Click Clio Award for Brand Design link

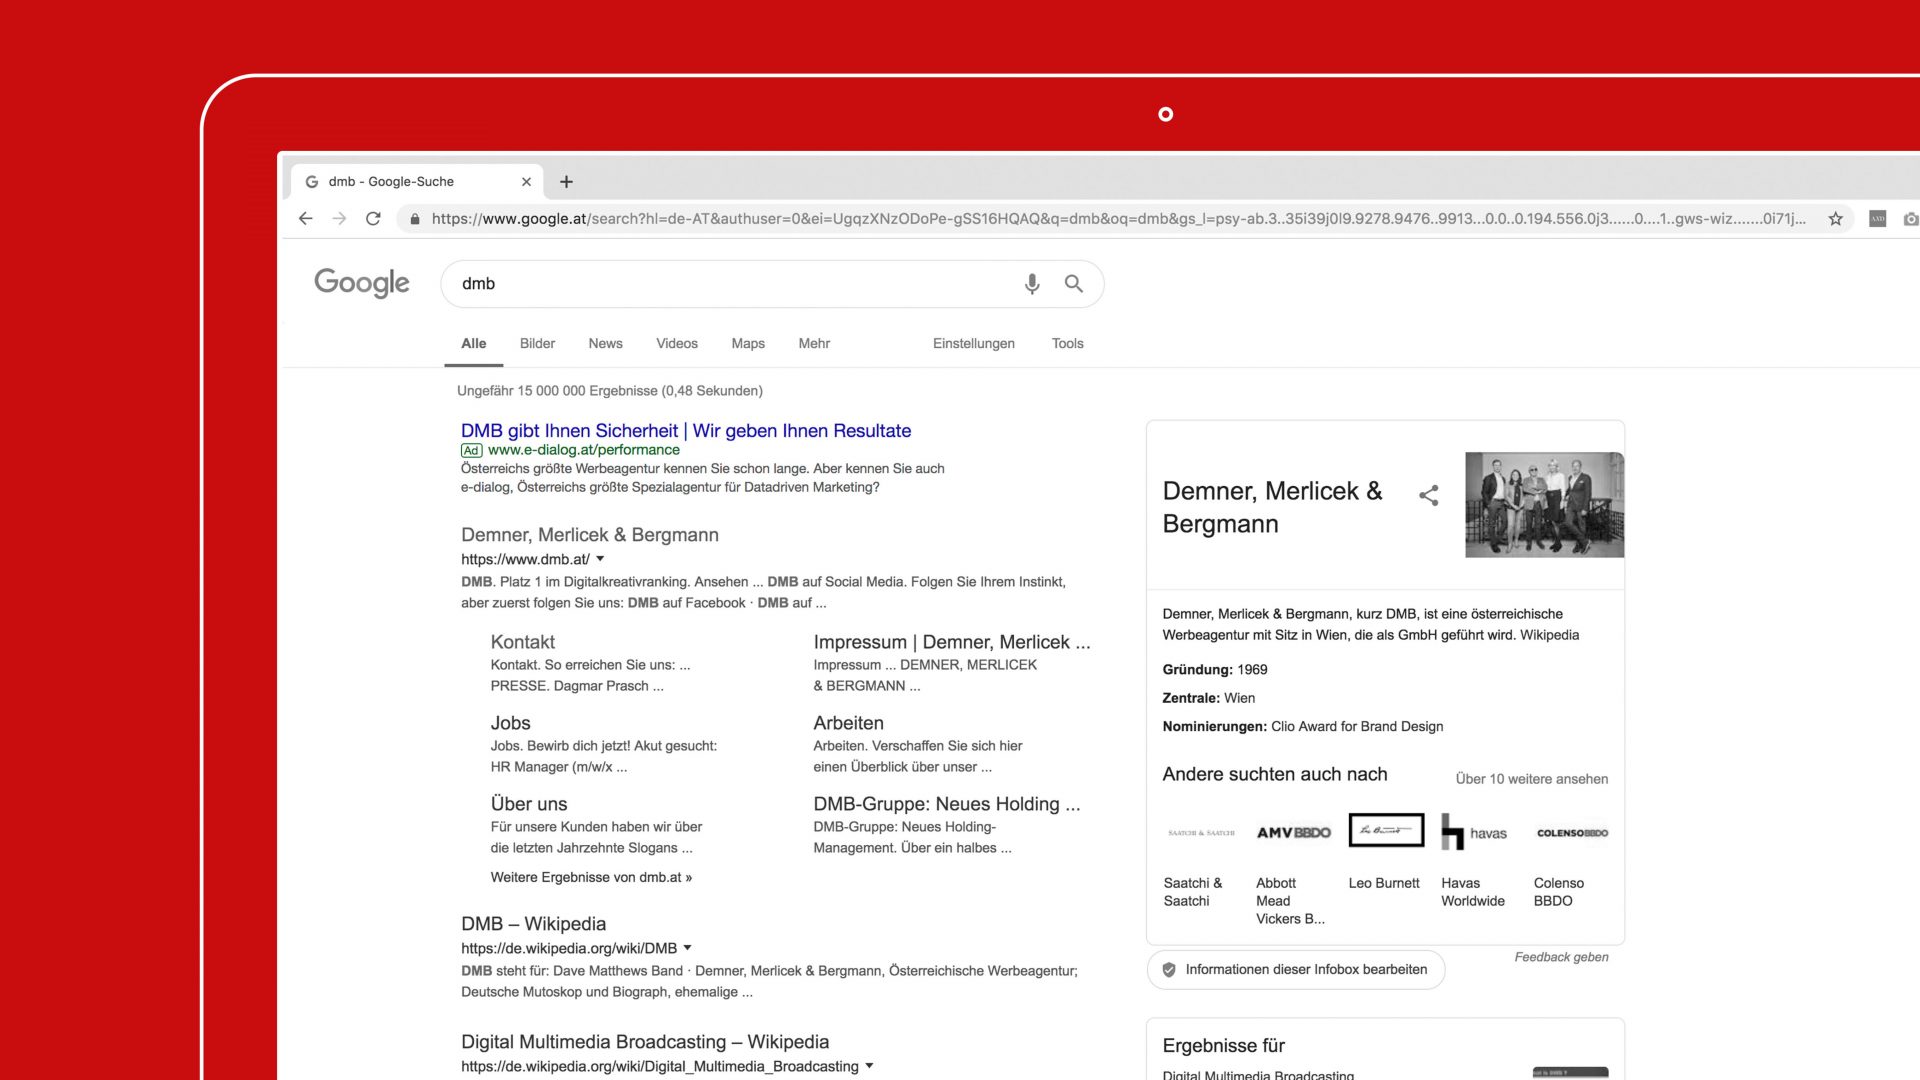[x=1357, y=727]
